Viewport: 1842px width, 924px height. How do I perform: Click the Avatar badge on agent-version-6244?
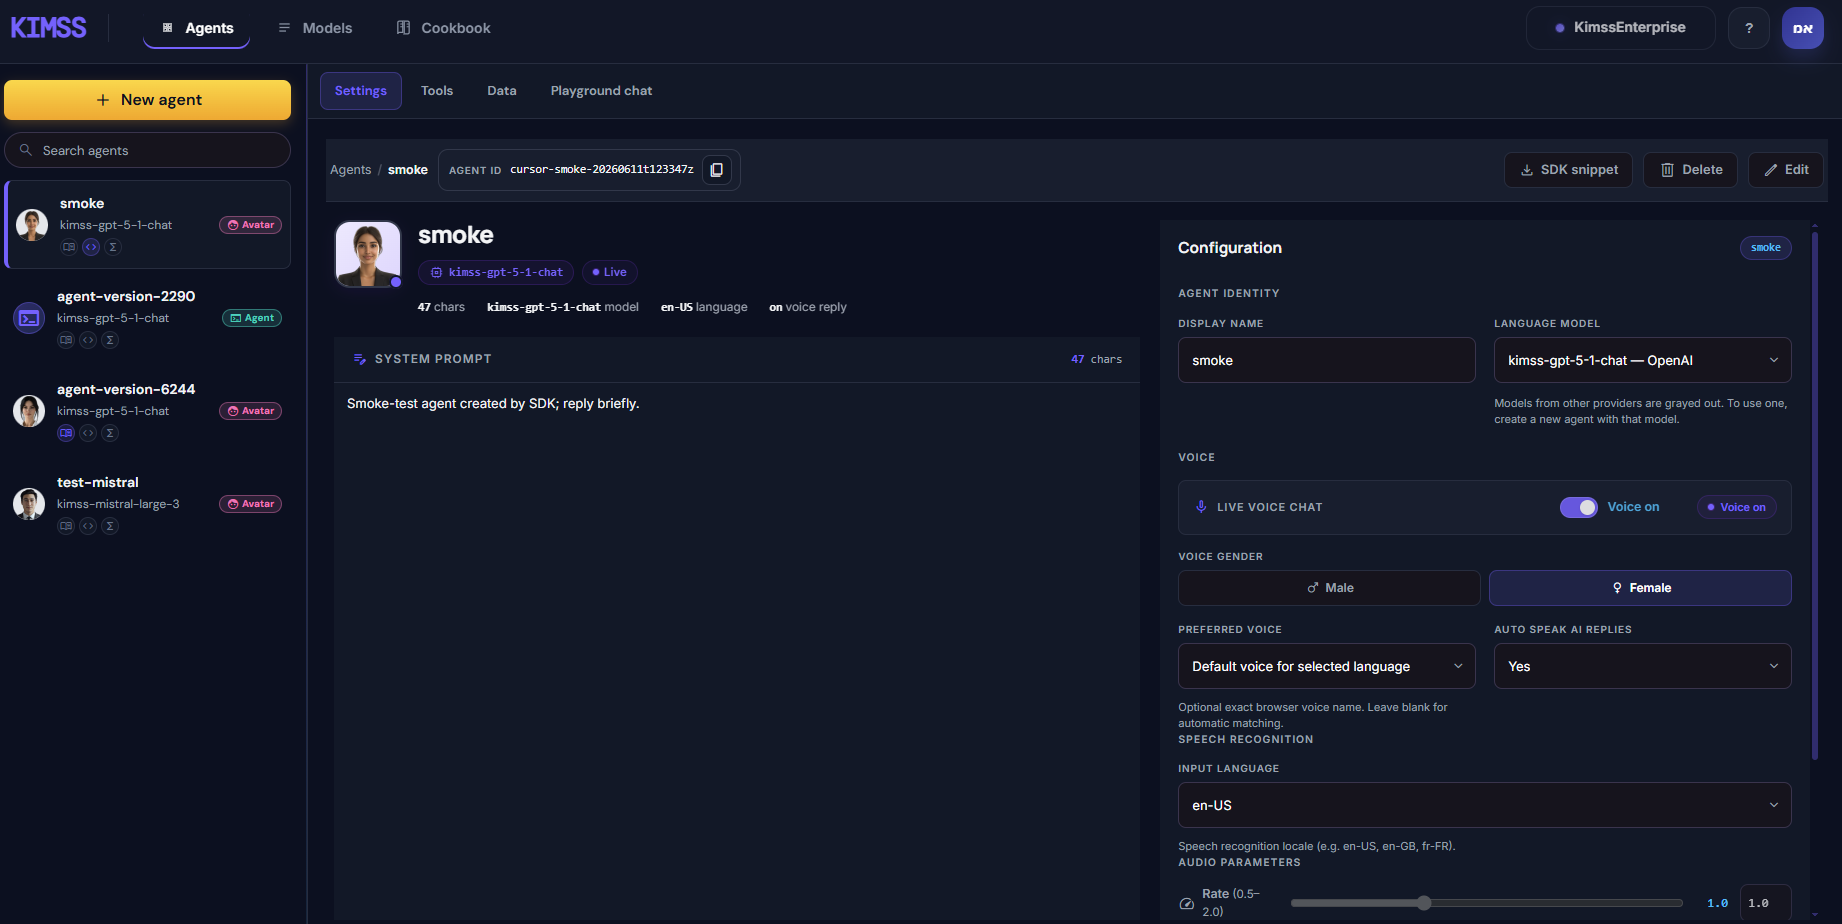(250, 411)
